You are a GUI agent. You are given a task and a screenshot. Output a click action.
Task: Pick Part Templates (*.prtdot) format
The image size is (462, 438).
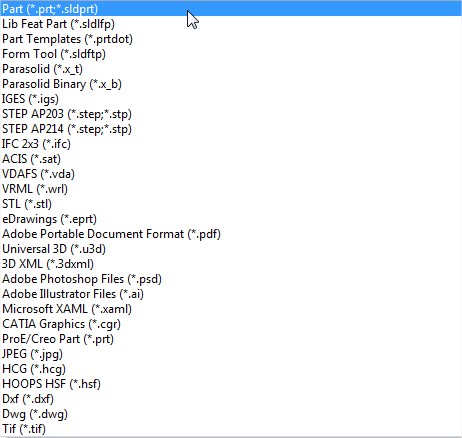click(x=231, y=39)
